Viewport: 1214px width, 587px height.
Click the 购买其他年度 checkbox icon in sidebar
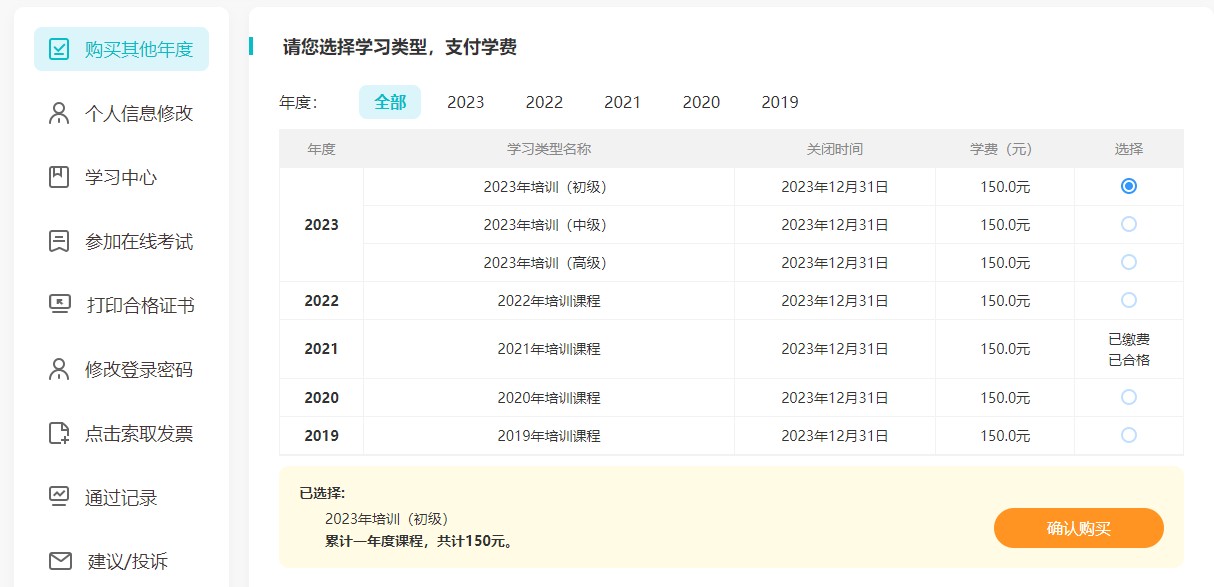pos(59,49)
